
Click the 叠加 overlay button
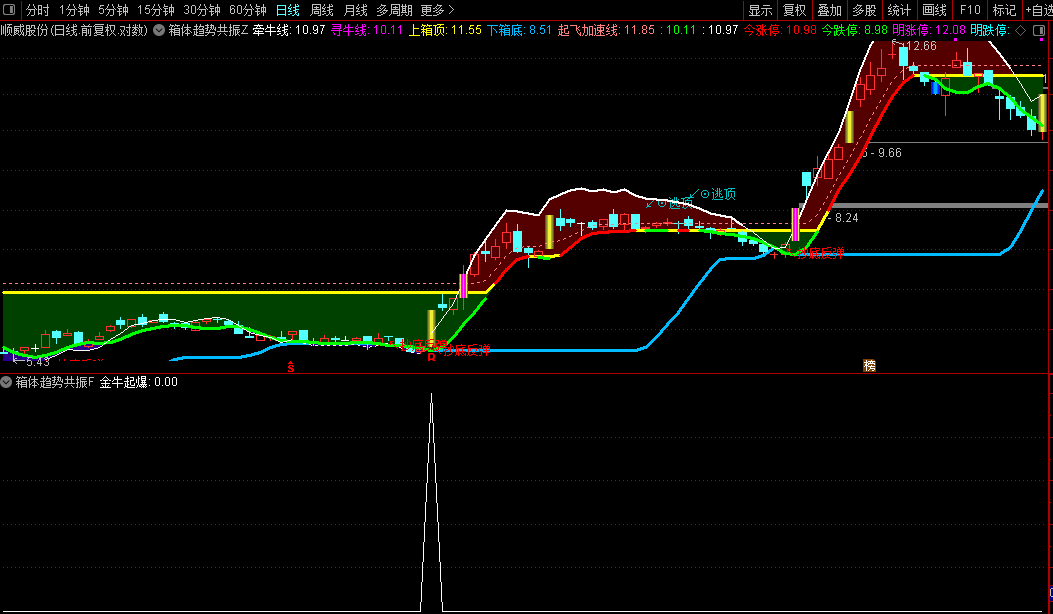pyautogui.click(x=829, y=10)
